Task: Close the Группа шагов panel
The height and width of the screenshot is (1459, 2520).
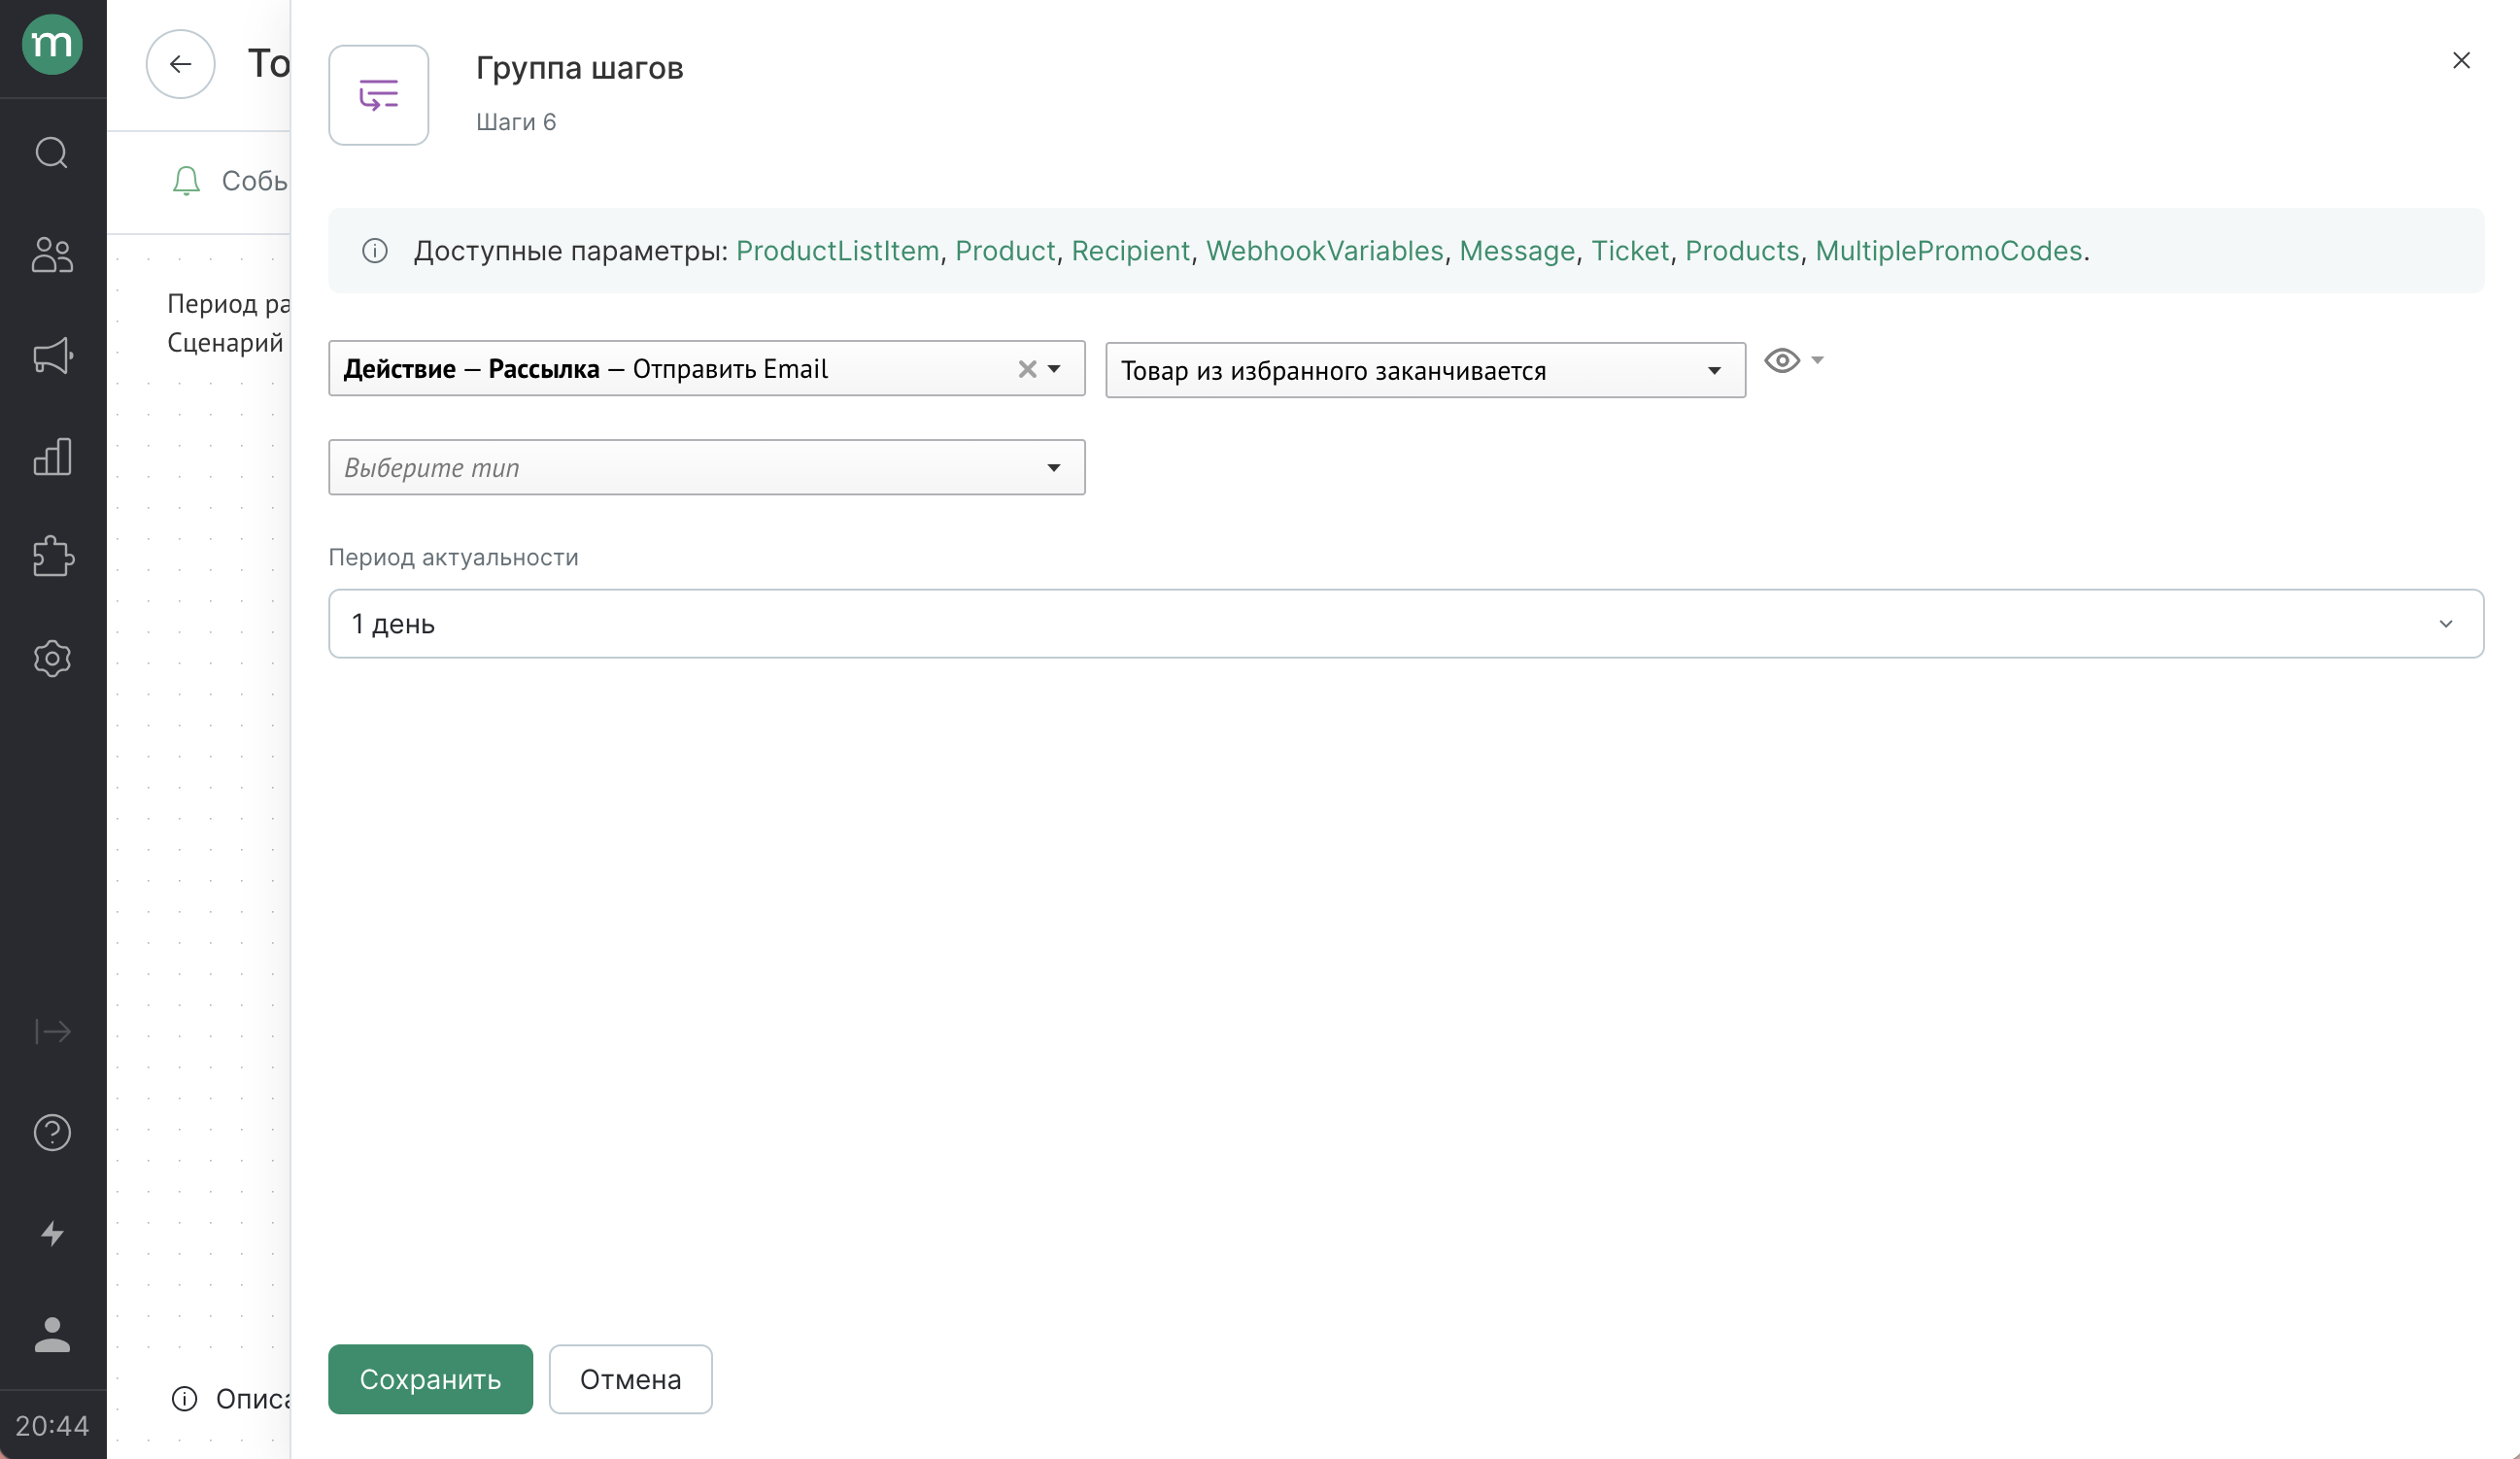Action: (x=2461, y=61)
